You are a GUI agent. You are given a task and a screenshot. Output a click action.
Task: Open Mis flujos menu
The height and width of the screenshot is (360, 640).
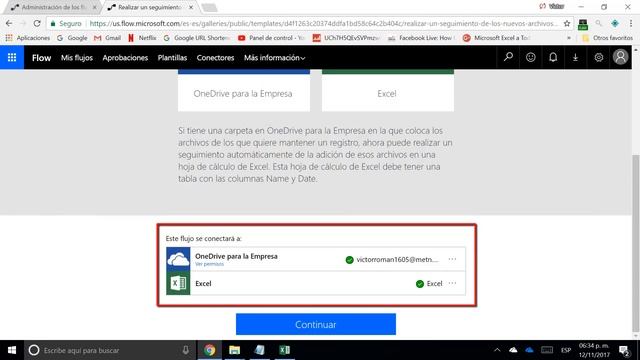[77, 58]
